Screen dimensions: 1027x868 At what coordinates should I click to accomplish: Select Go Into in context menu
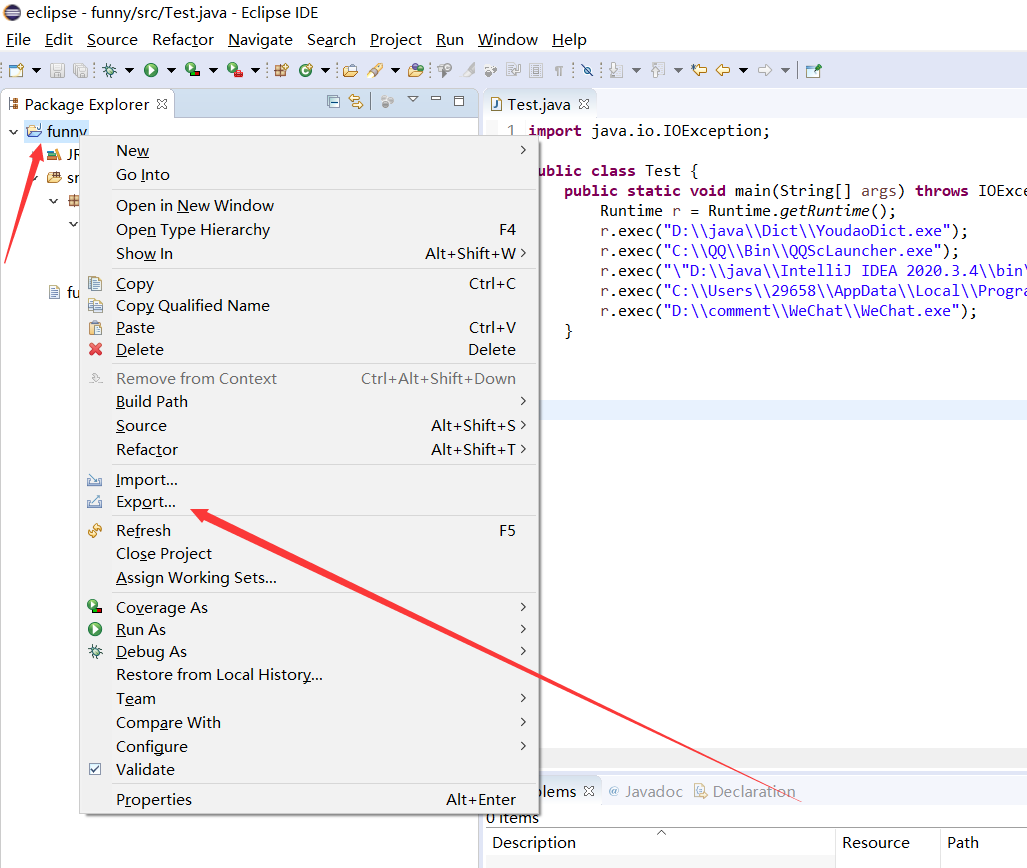pyautogui.click(x=308, y=175)
